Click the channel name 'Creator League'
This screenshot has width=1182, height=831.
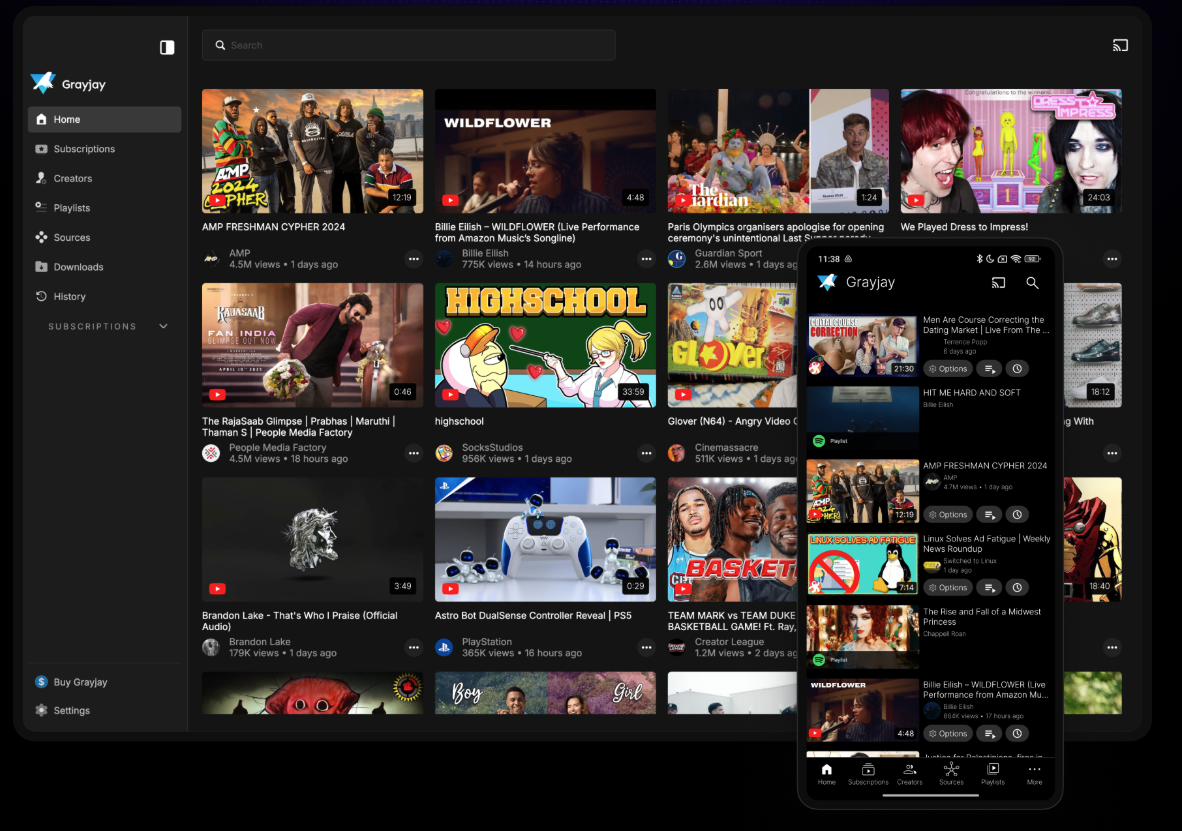pos(730,642)
